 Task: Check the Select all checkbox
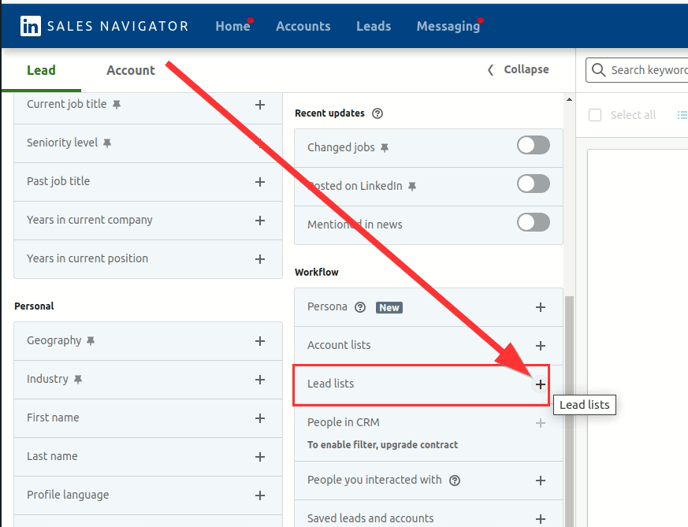(x=595, y=115)
